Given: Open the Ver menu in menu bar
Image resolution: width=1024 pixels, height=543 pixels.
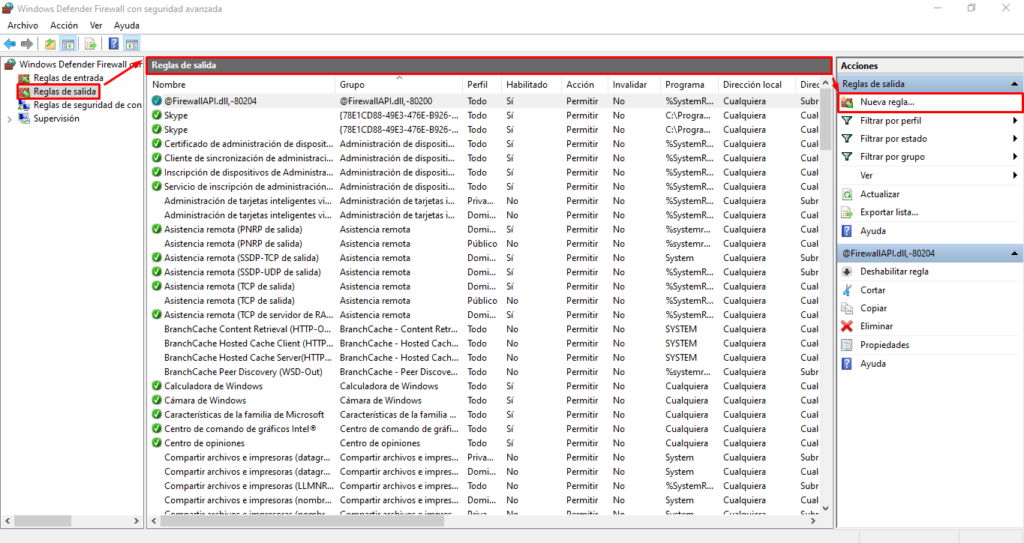Looking at the screenshot, I should point(96,25).
